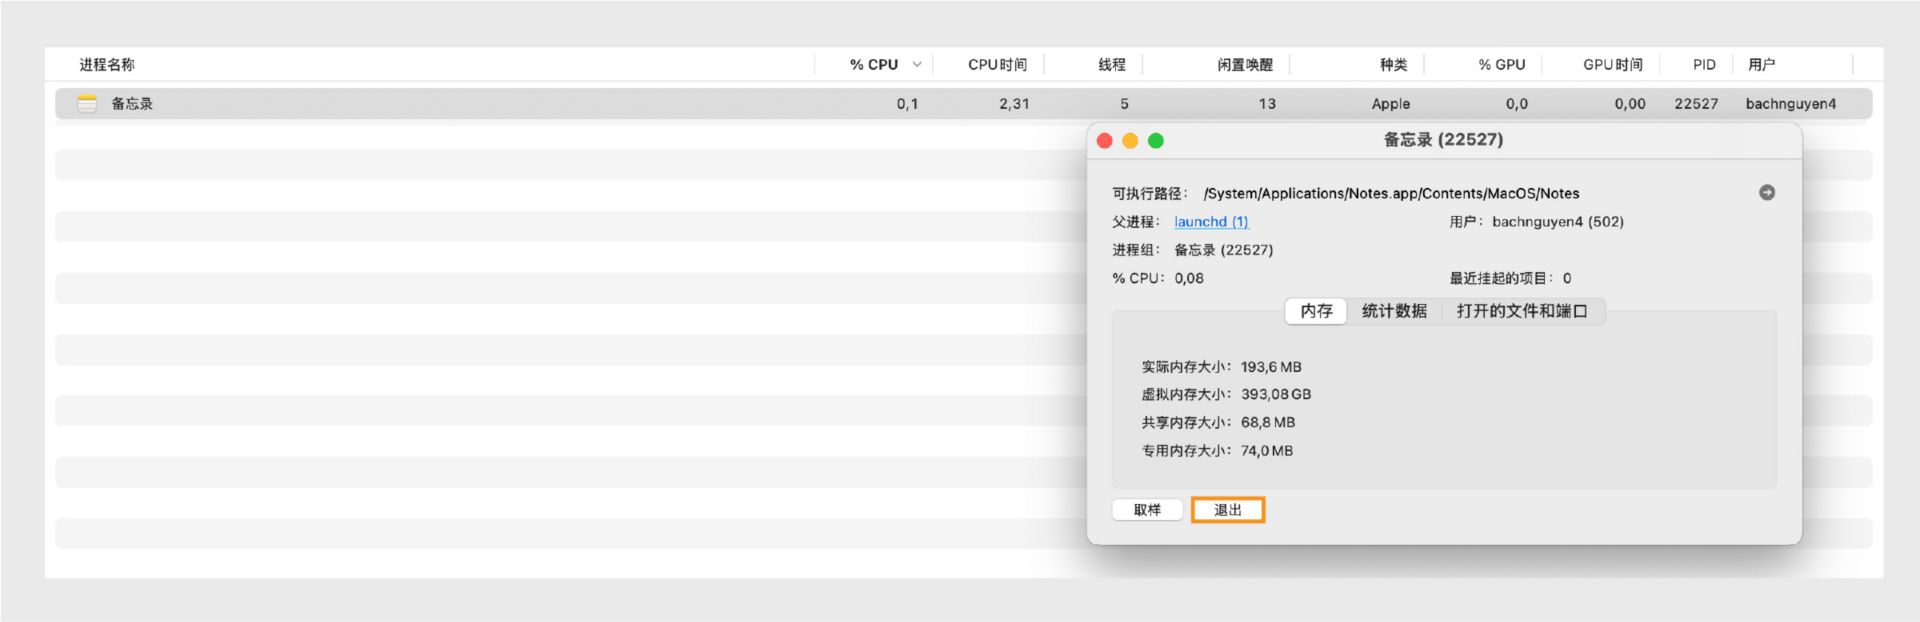Sort by the 种类 column header

[1393, 65]
